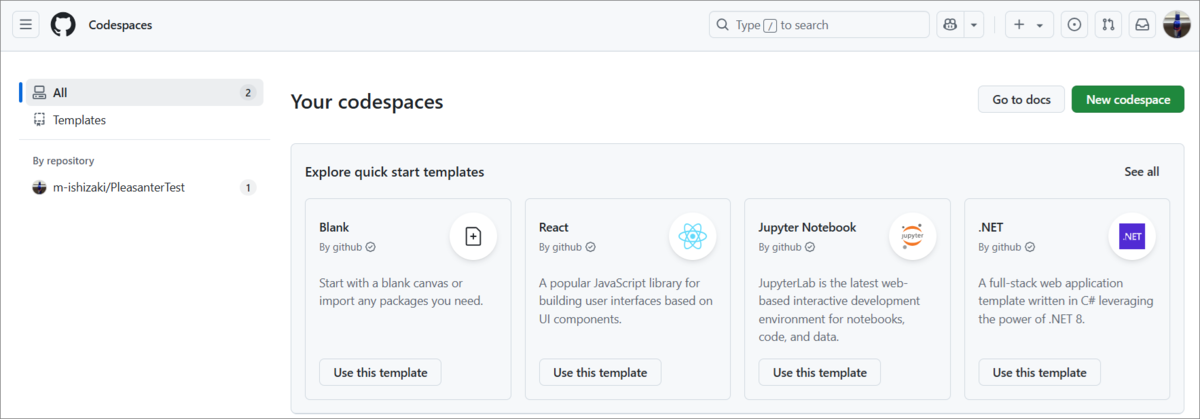Open the plus Create new dropdown
Viewport: 1200px width, 419px height.
(x=1029, y=25)
